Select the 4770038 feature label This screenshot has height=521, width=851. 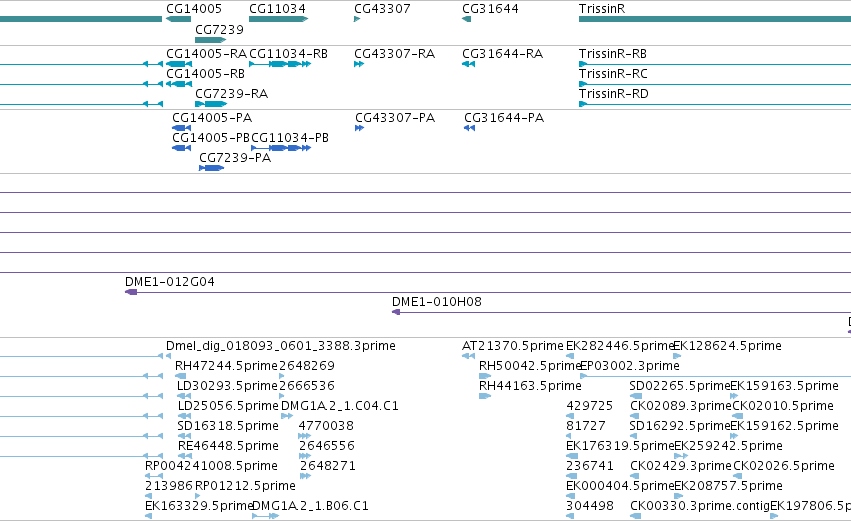click(326, 426)
